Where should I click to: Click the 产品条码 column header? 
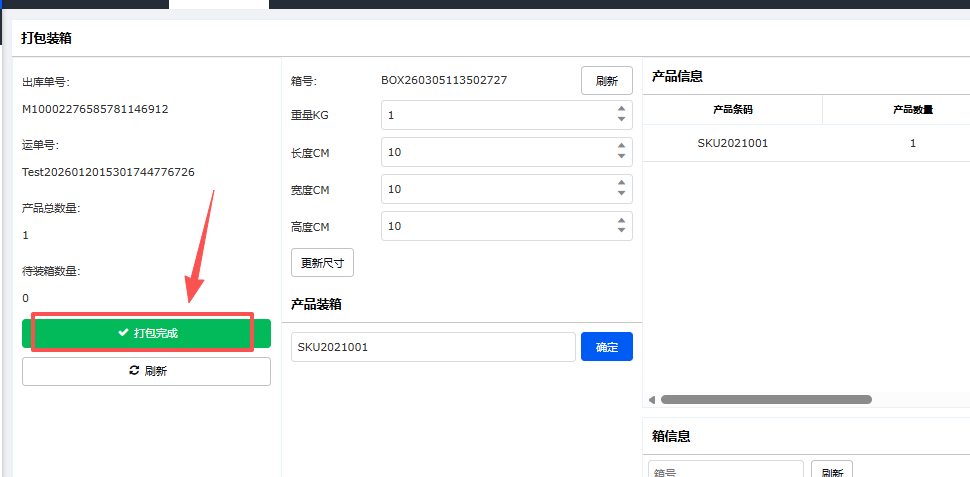[x=732, y=109]
